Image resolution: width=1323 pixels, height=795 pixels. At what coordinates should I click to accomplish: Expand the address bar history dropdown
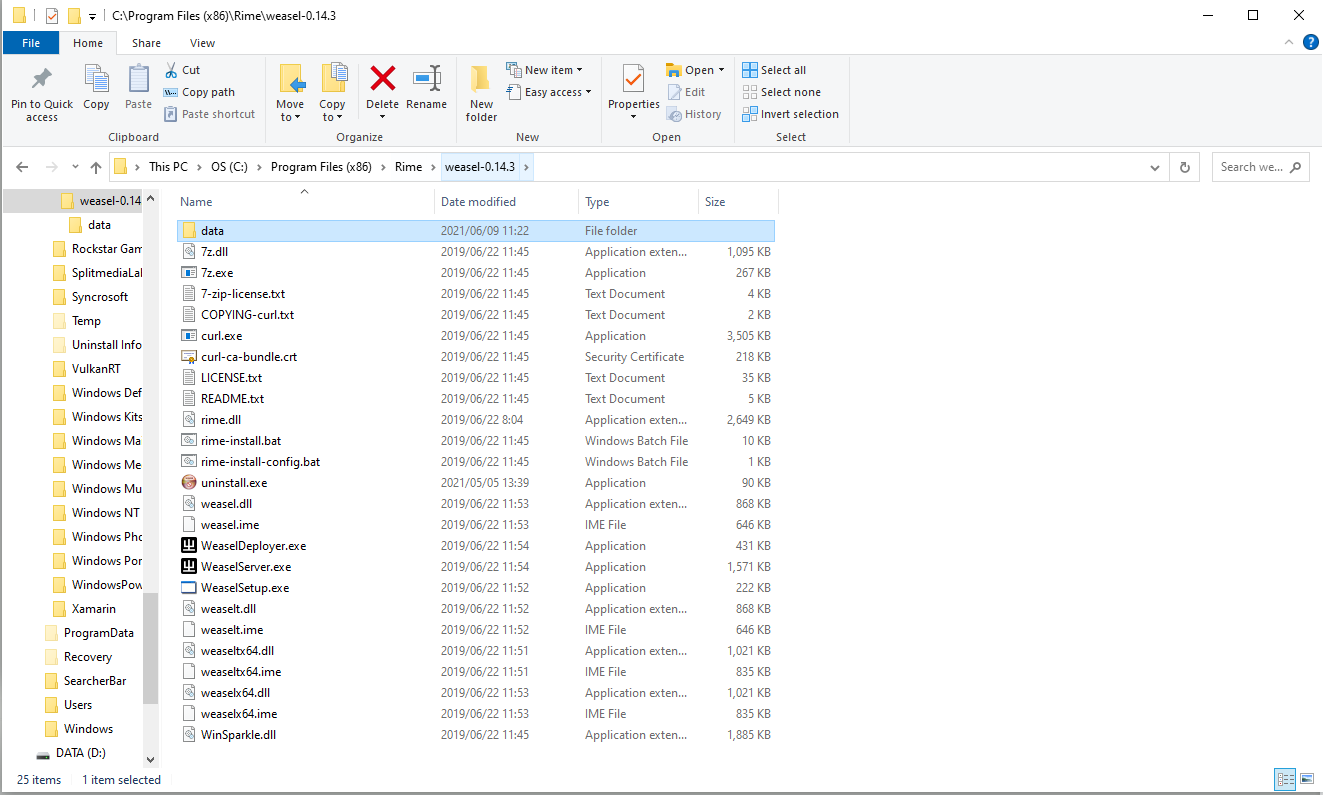(1155, 167)
